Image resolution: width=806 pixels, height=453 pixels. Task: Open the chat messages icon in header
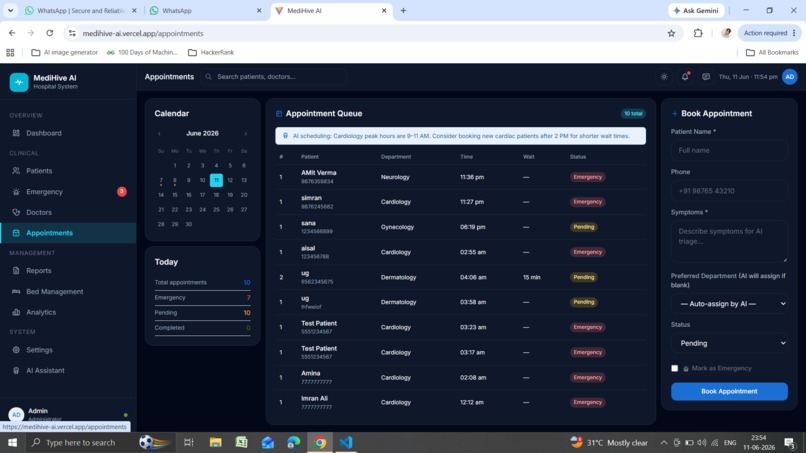click(706, 77)
